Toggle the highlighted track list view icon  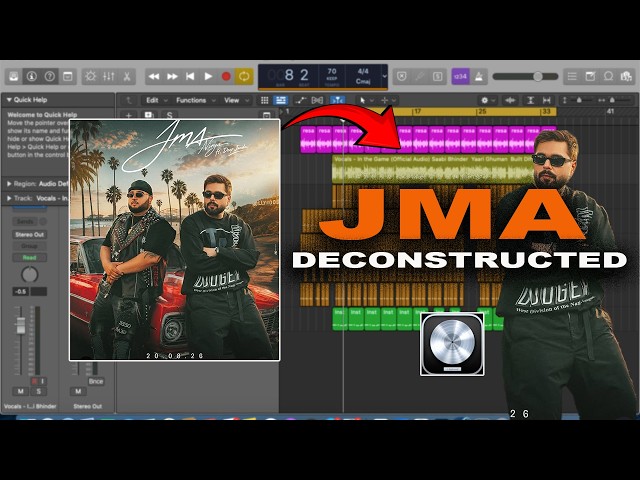point(280,100)
